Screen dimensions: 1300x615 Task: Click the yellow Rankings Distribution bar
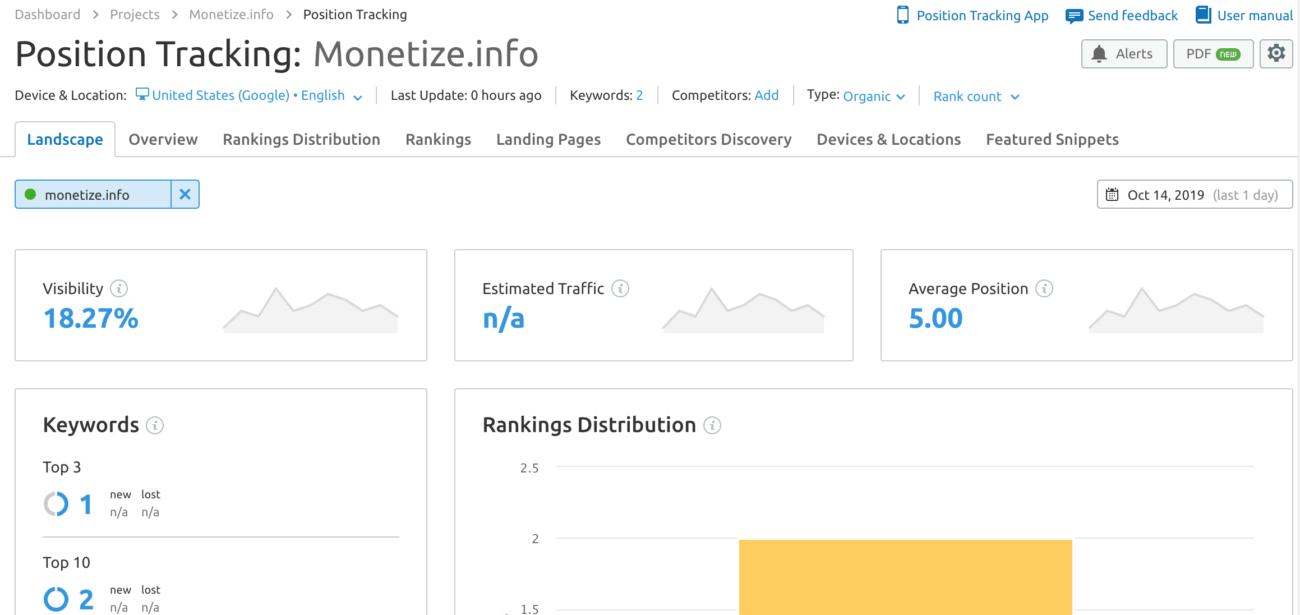point(905,577)
